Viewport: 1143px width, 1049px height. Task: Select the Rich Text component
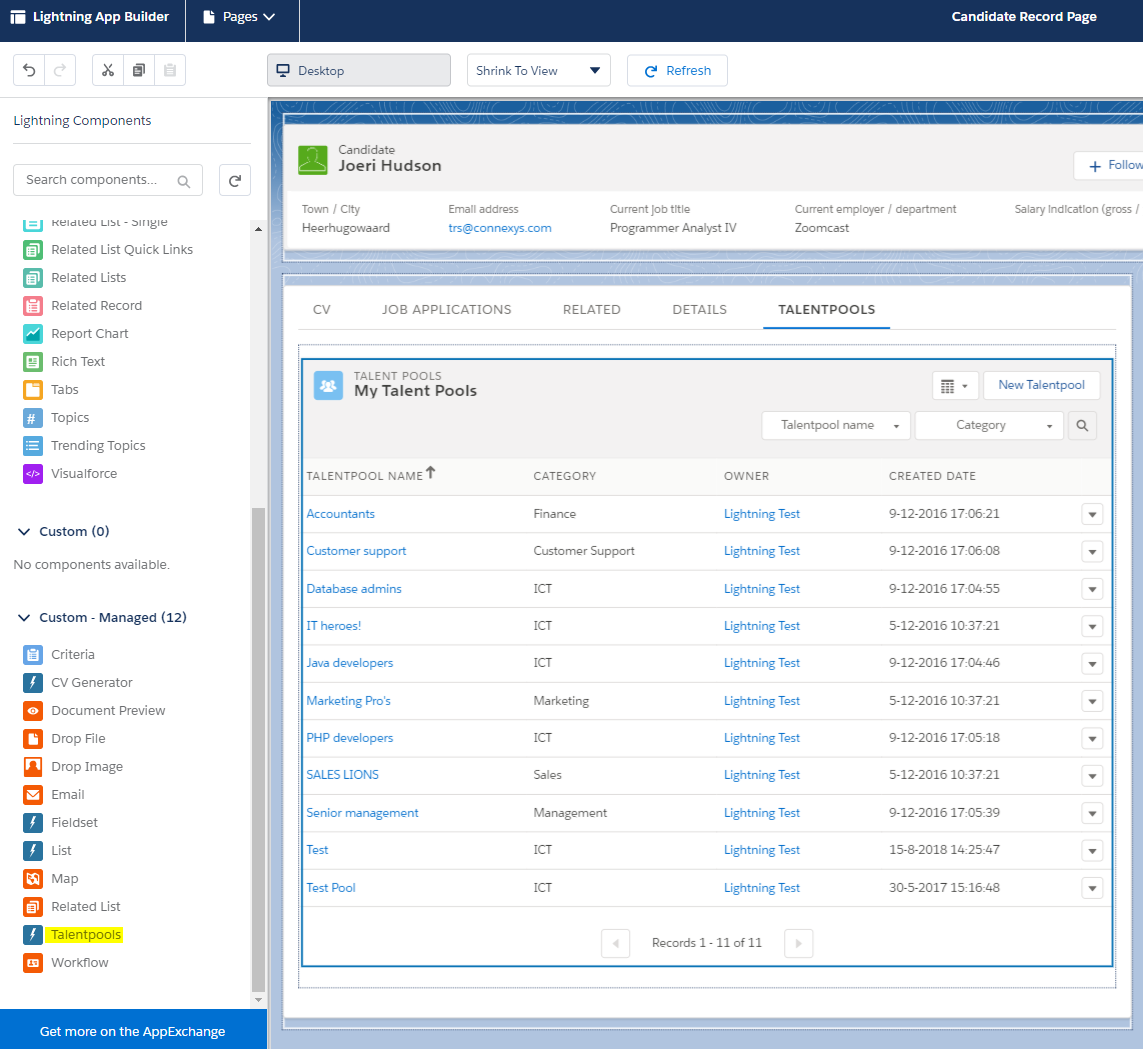pos(64,362)
